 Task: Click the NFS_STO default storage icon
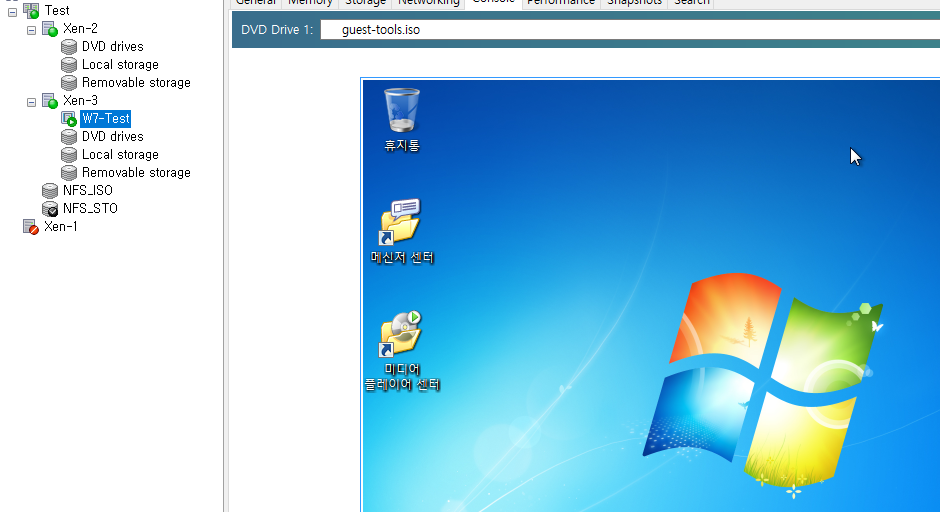click(50, 209)
